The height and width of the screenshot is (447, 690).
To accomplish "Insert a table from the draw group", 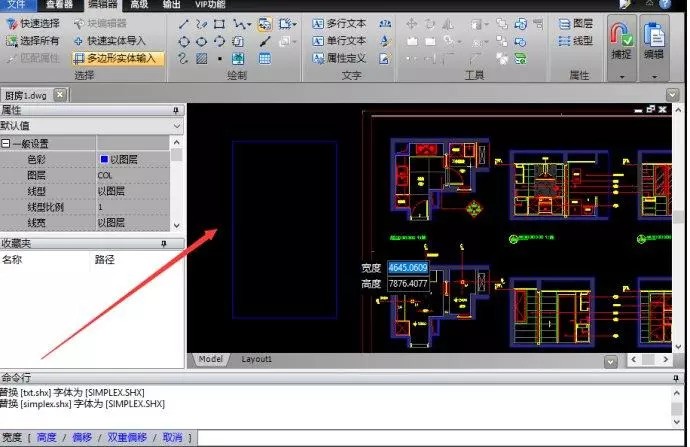I will point(264,58).
